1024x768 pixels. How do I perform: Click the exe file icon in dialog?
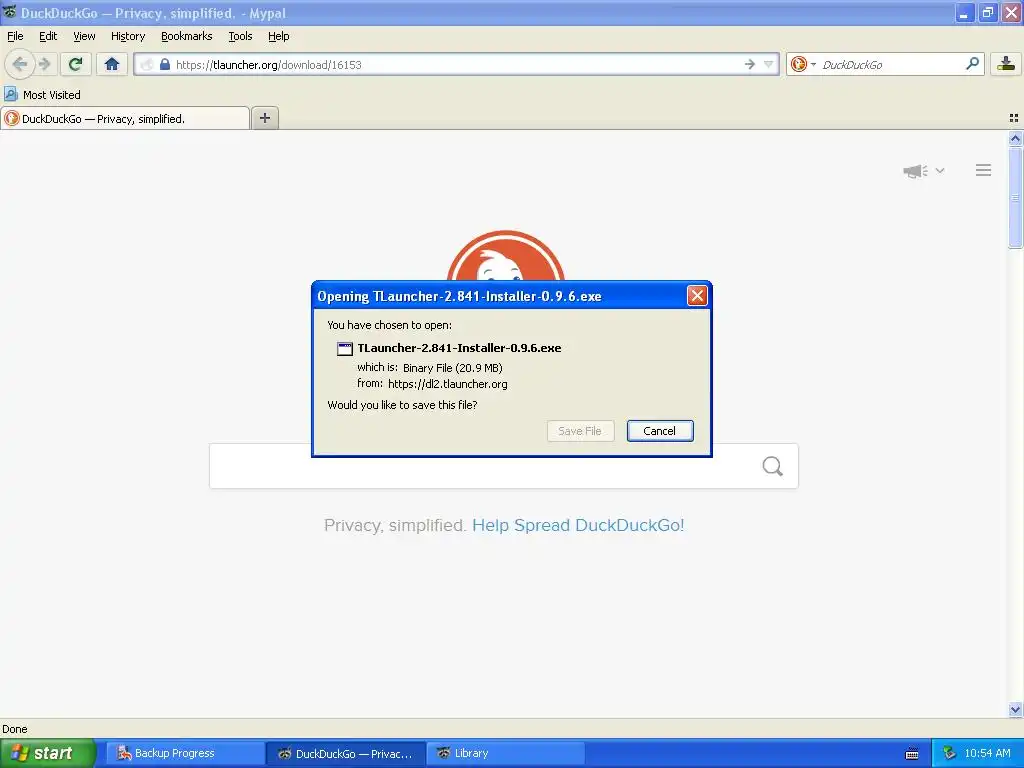click(344, 349)
